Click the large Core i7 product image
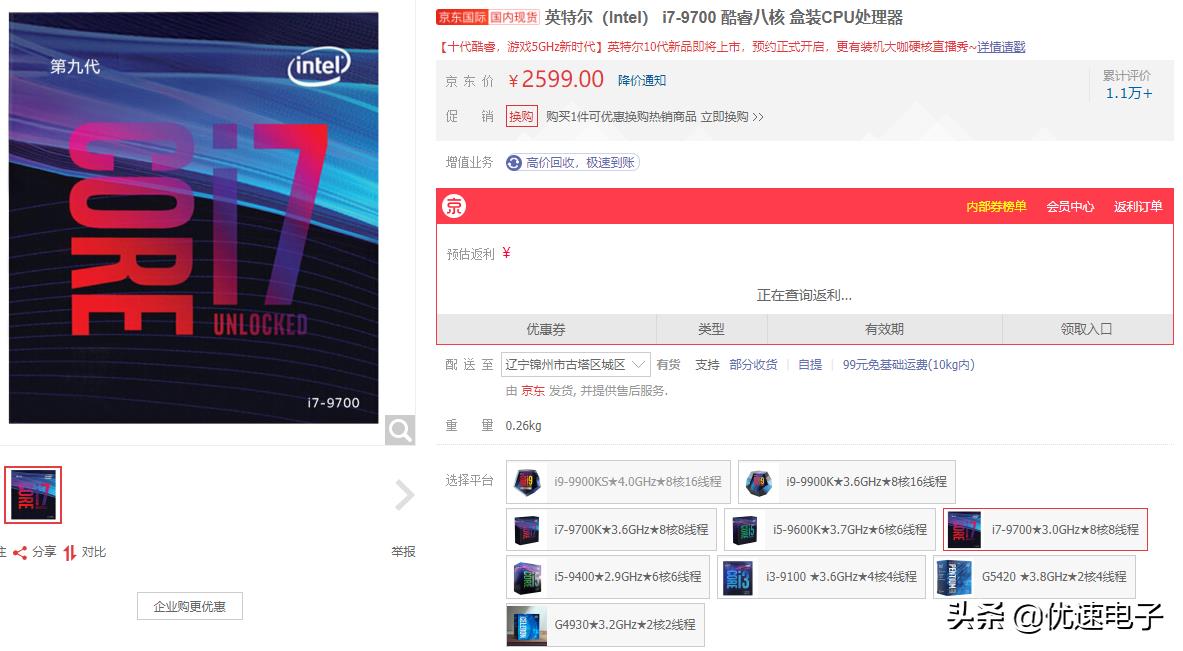This screenshot has height=651, width=1183. point(193,217)
